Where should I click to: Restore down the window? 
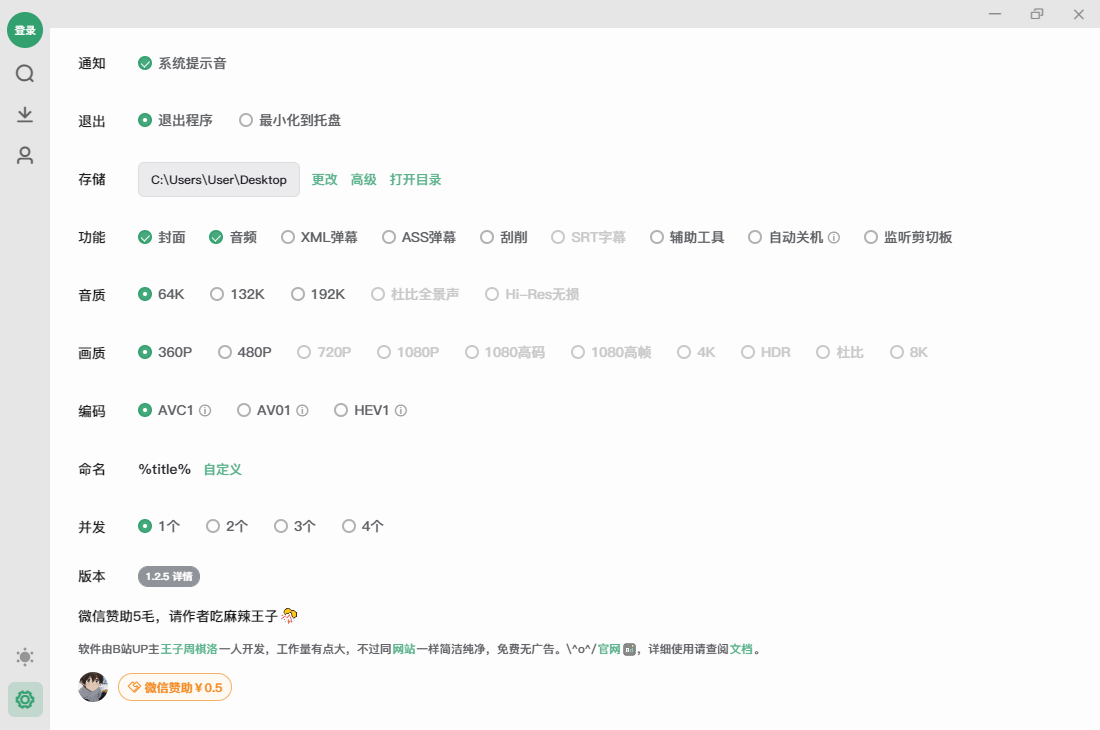(x=1037, y=14)
